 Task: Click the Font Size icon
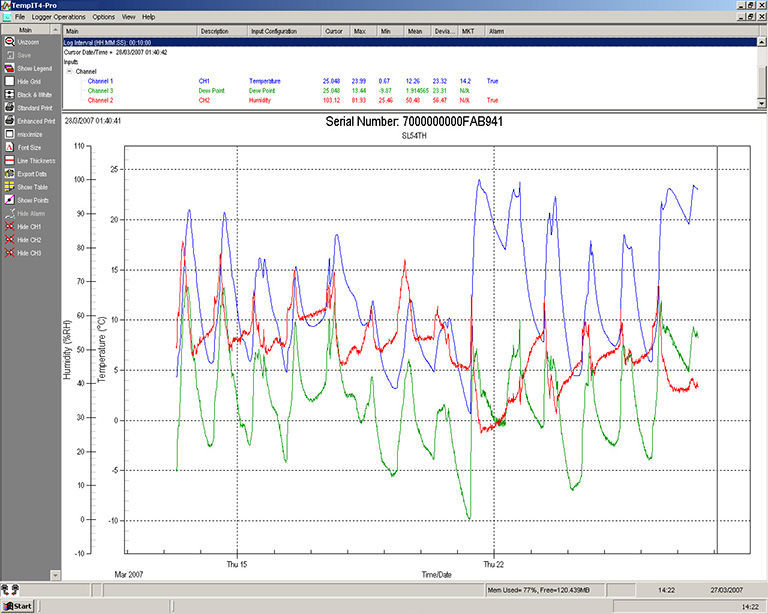[x=9, y=147]
